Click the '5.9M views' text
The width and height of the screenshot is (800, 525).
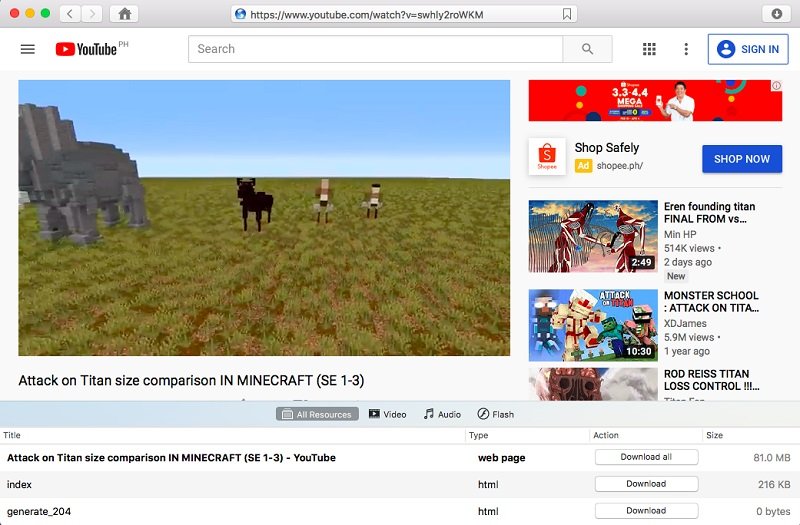[689, 337]
